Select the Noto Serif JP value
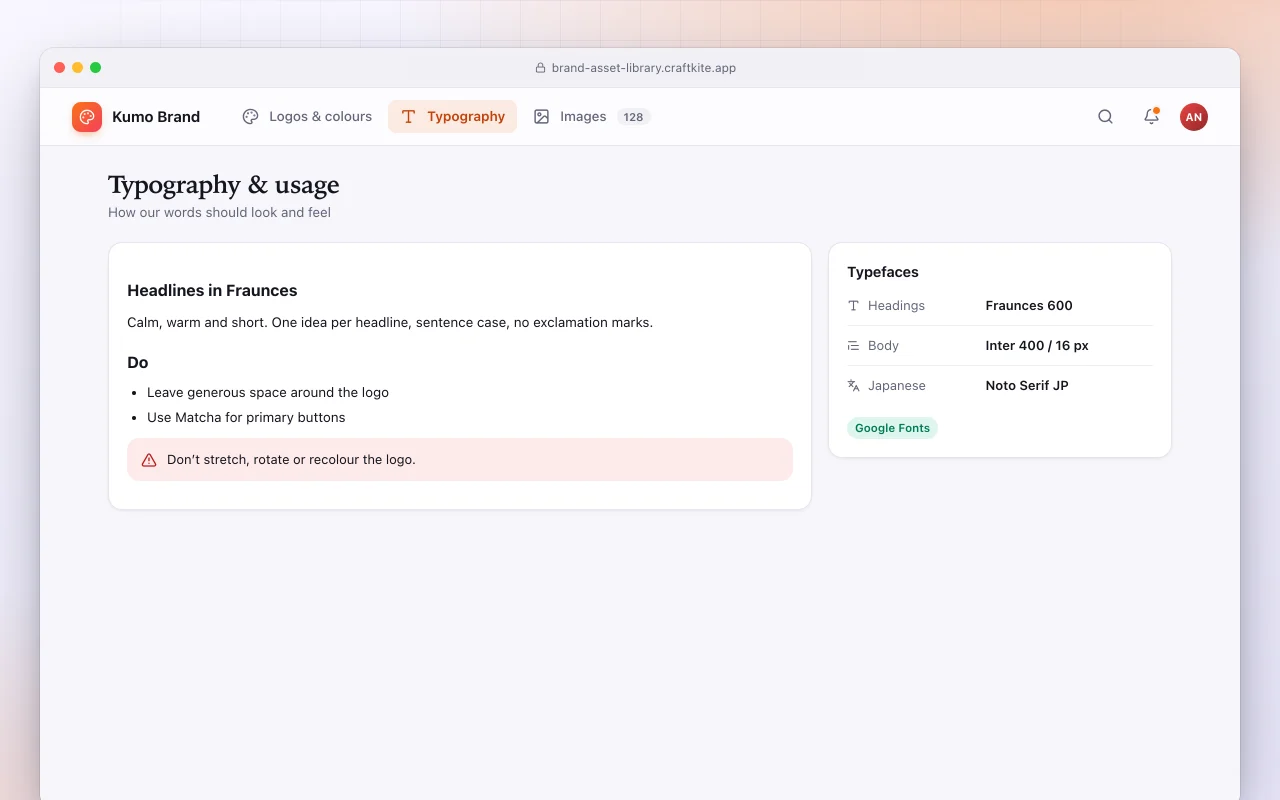This screenshot has width=1280, height=800. 1027,386
